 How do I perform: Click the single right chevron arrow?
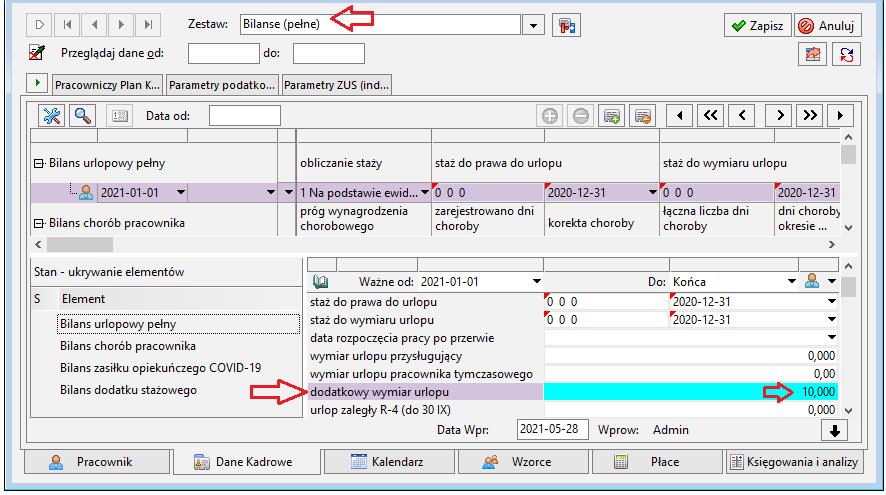point(779,116)
